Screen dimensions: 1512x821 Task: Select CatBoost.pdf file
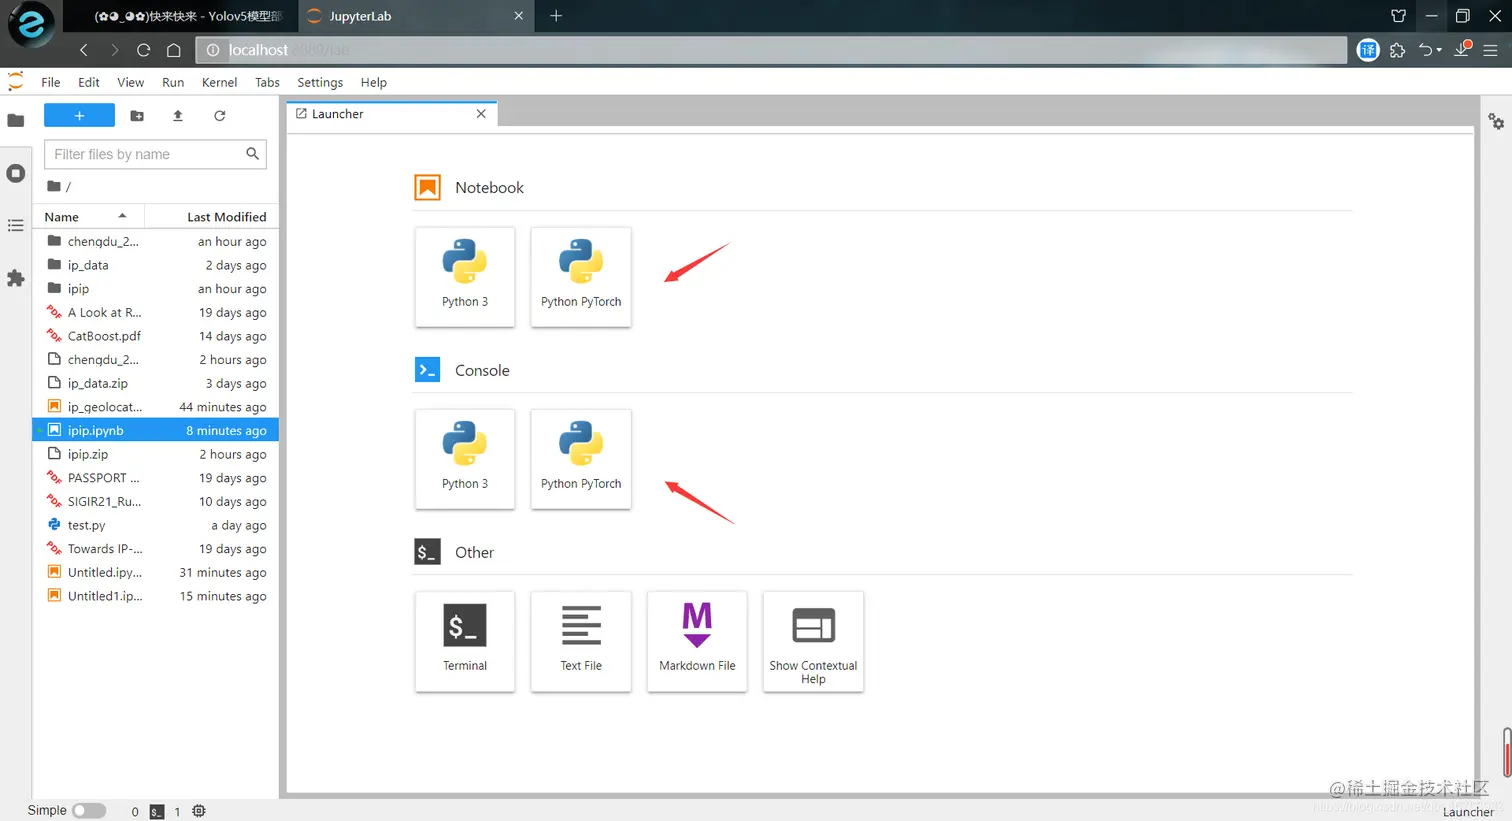(x=156, y=336)
